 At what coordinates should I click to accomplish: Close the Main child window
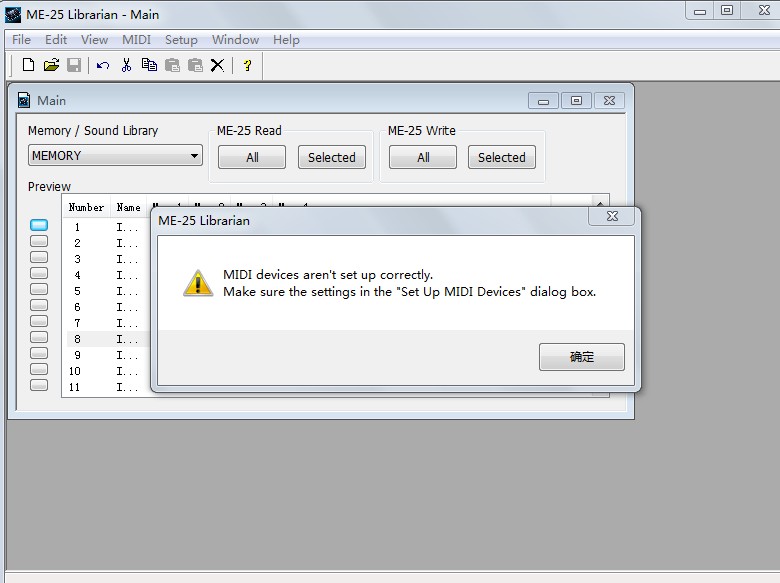609,100
